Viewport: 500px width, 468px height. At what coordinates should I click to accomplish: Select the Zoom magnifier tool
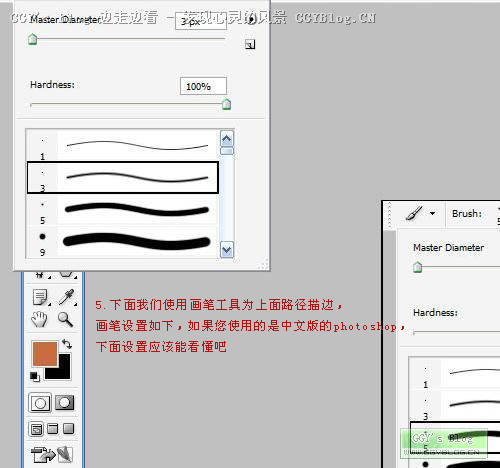pos(65,319)
